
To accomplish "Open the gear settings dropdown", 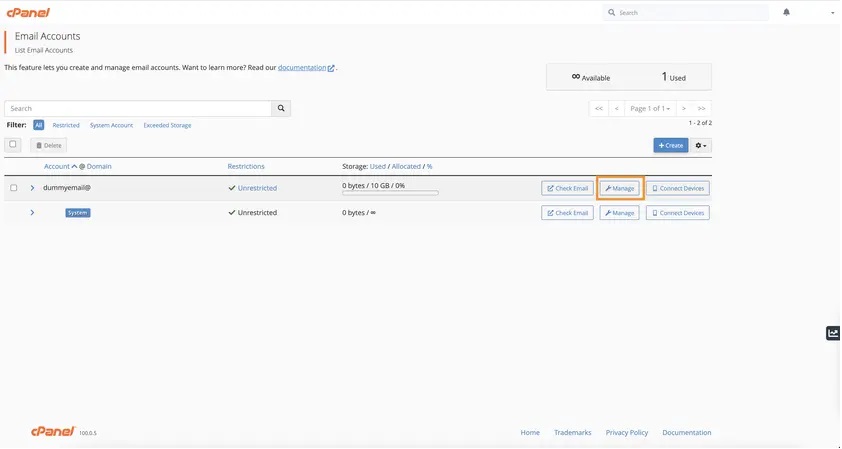I will pyautogui.click(x=701, y=145).
